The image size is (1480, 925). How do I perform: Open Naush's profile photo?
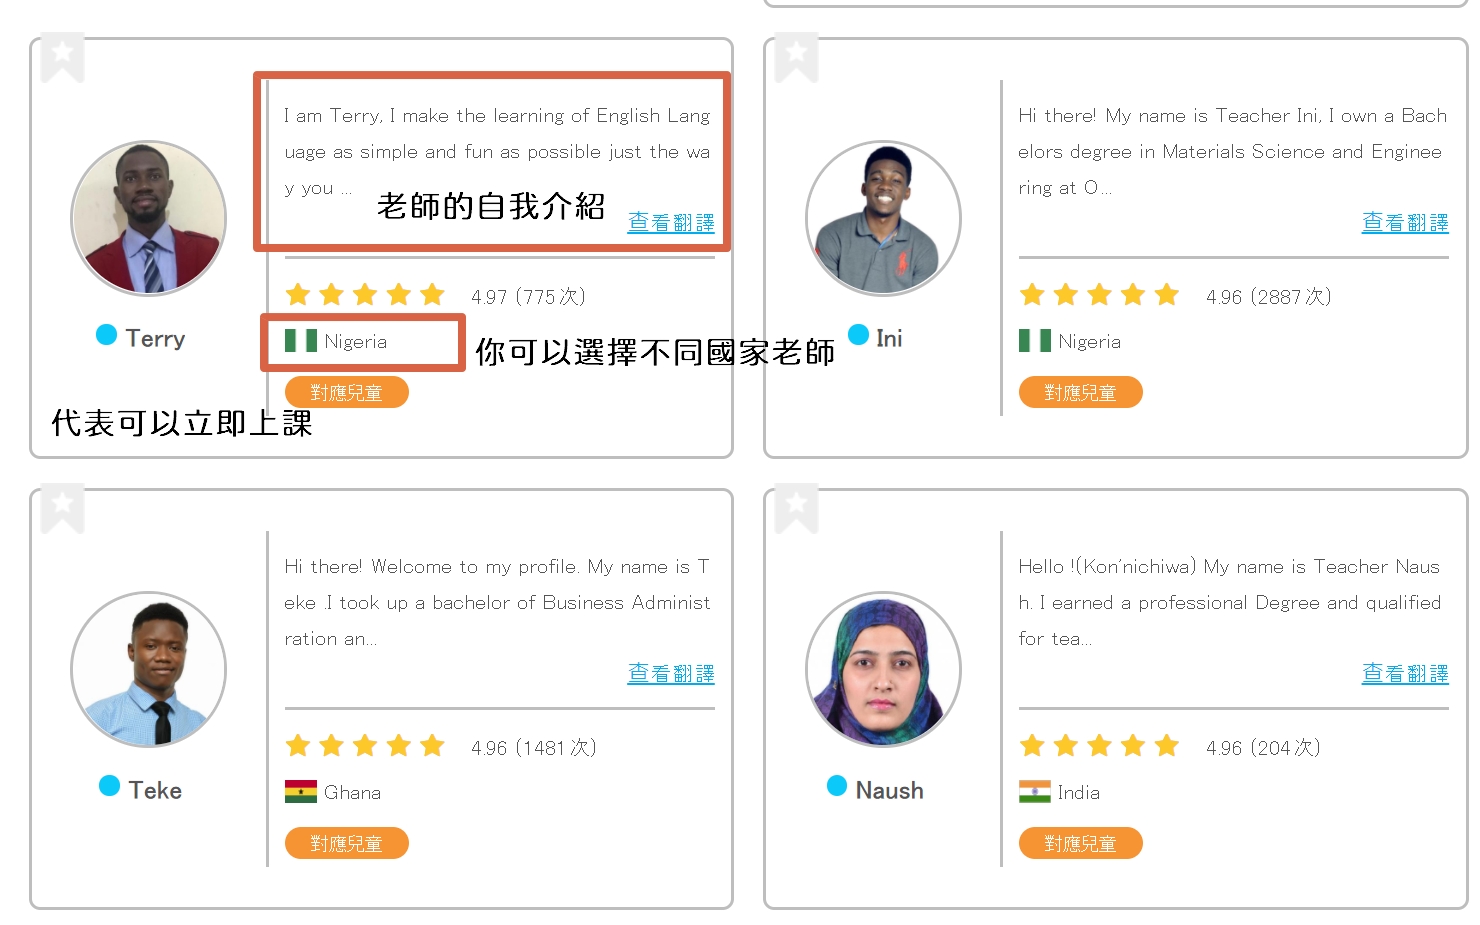pos(883,669)
